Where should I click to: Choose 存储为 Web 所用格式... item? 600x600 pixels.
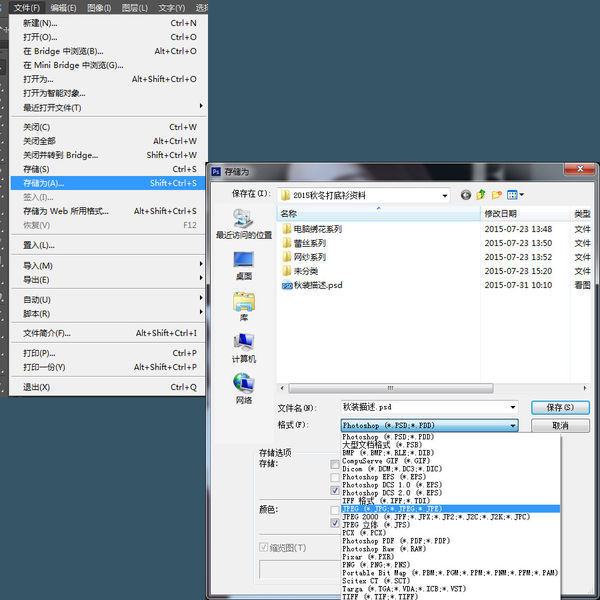point(108,211)
